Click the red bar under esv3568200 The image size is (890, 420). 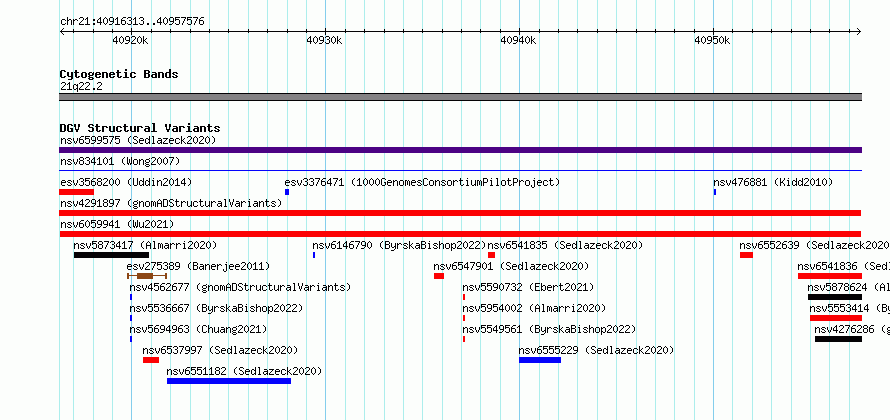pos(77,192)
